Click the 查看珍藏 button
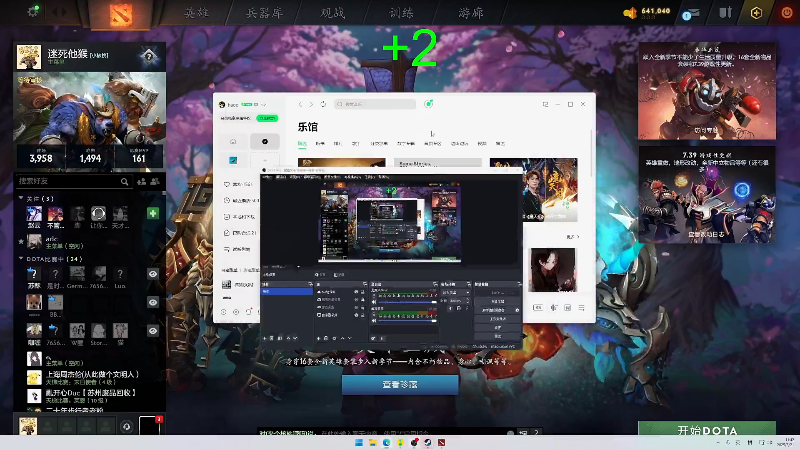800x450 pixels. point(400,385)
